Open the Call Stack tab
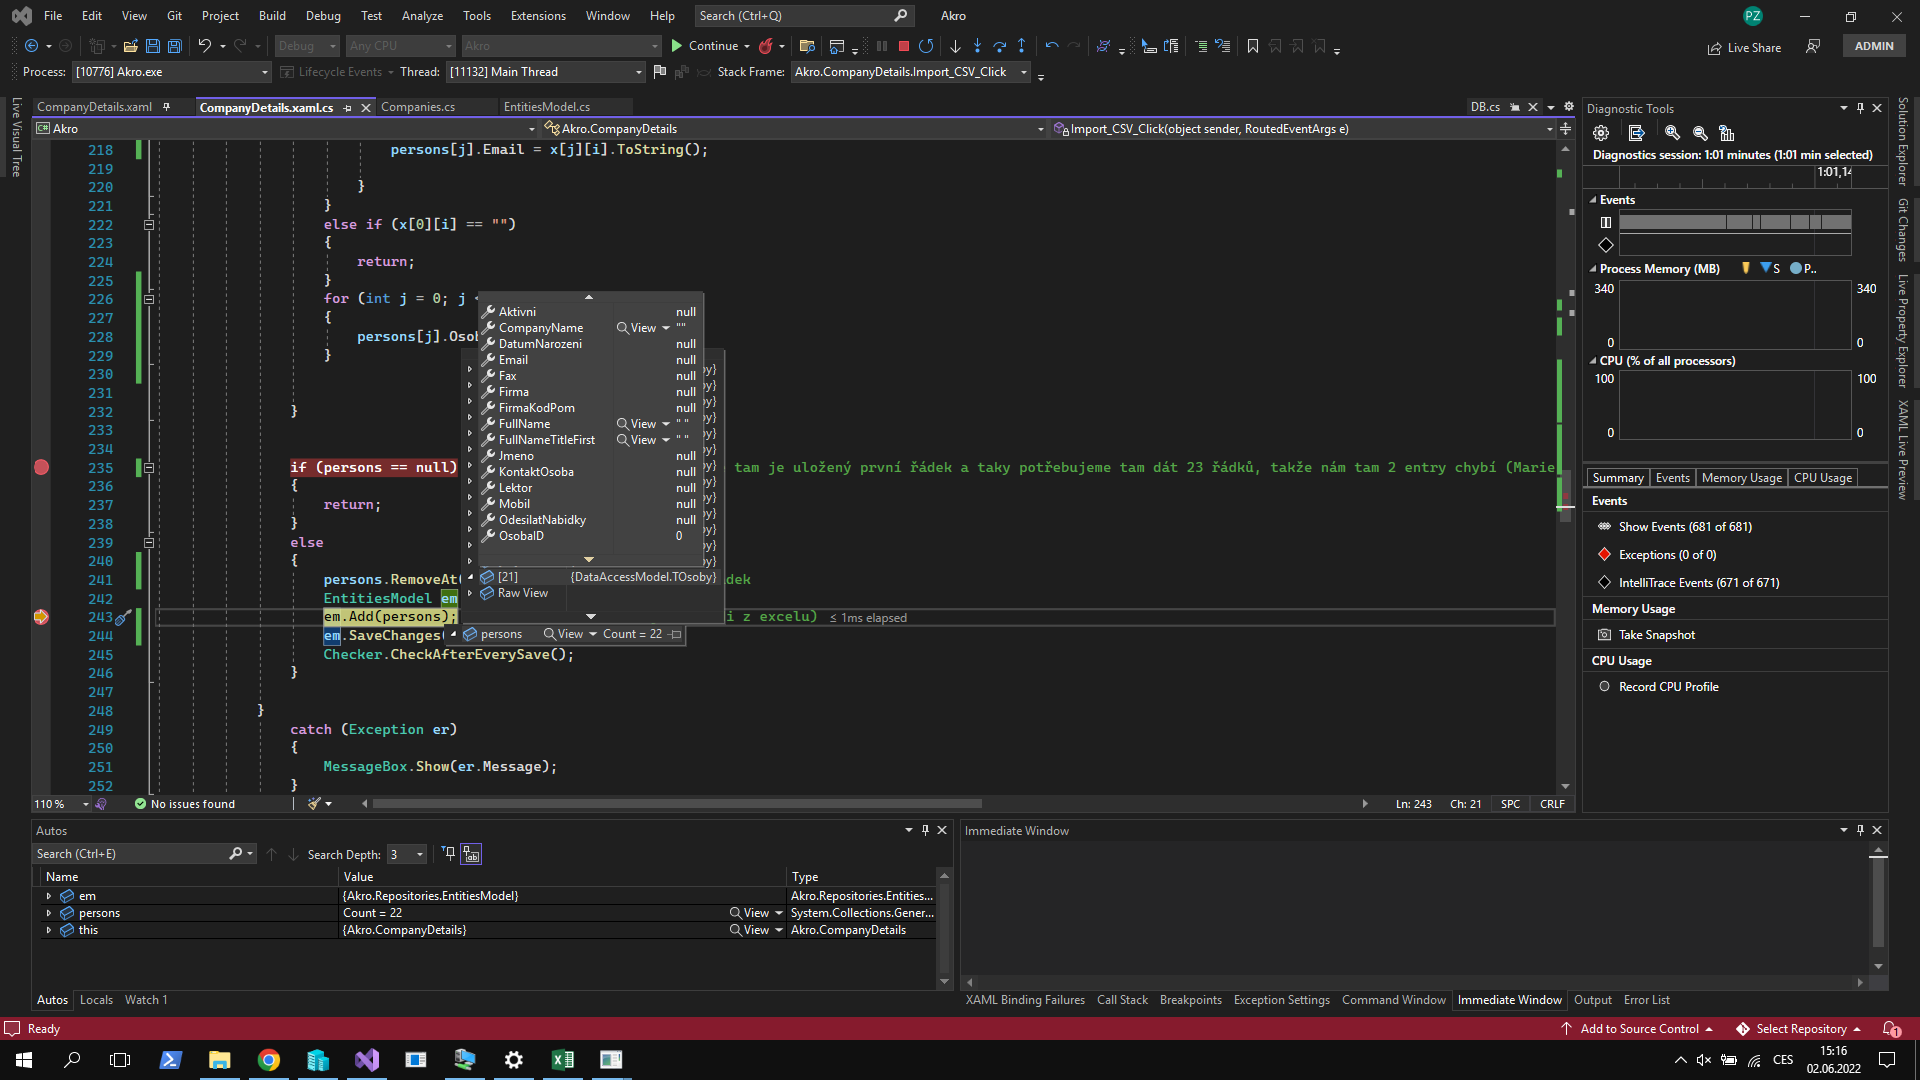 point(1122,1000)
